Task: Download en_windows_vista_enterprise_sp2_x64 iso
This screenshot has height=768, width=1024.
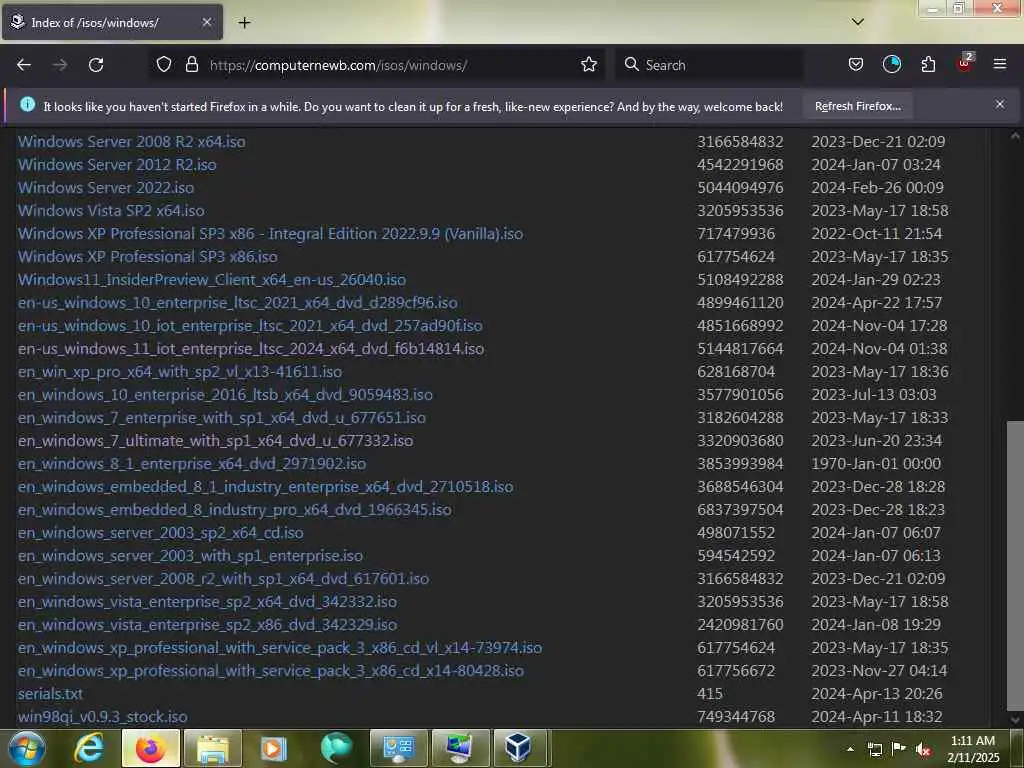Action: 208,601
